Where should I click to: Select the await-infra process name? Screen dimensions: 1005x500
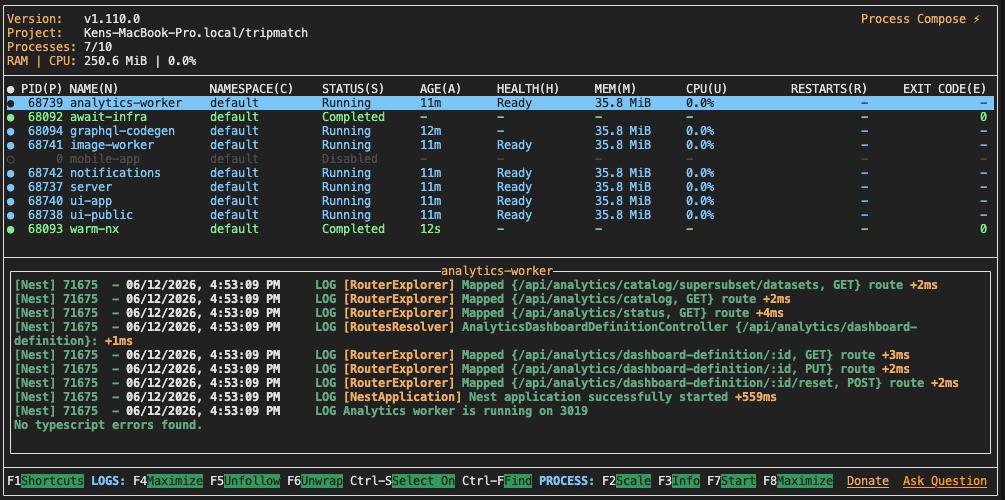pyautogui.click(x=108, y=117)
